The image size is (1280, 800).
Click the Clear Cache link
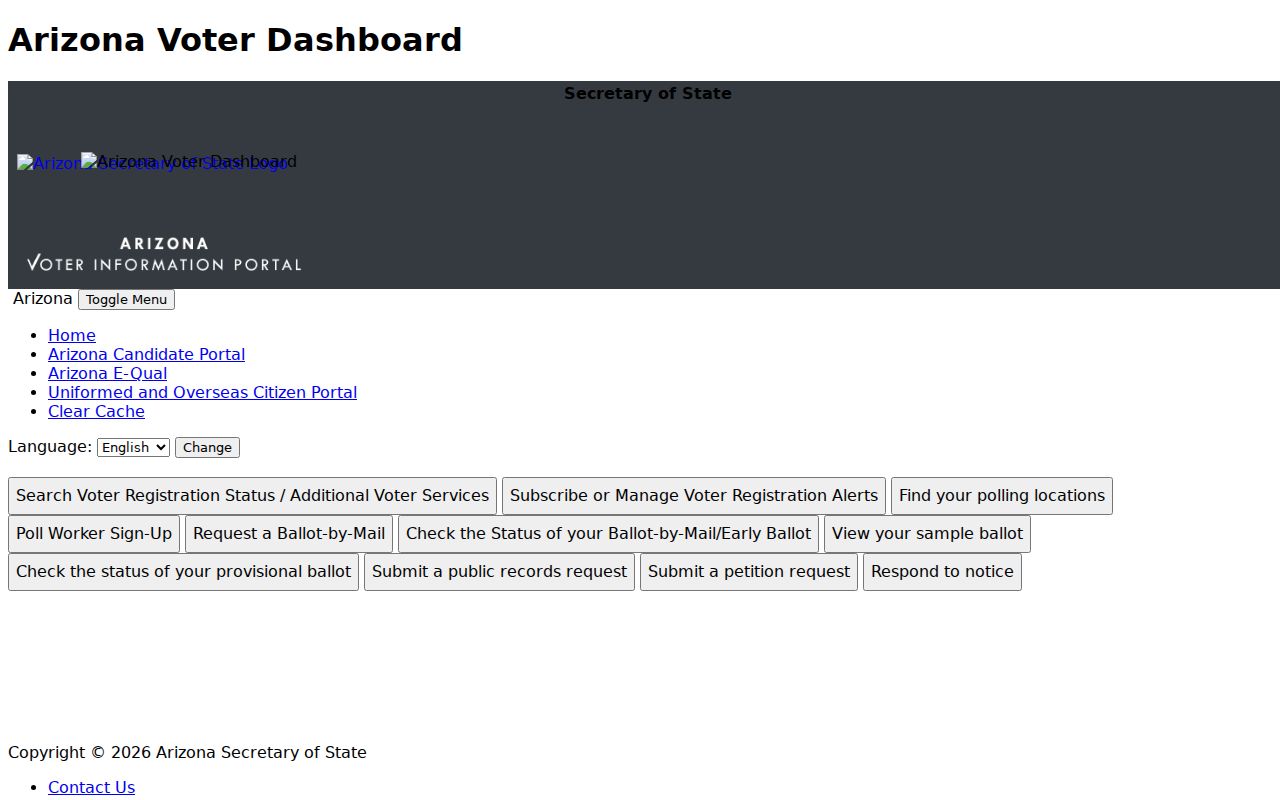point(96,411)
